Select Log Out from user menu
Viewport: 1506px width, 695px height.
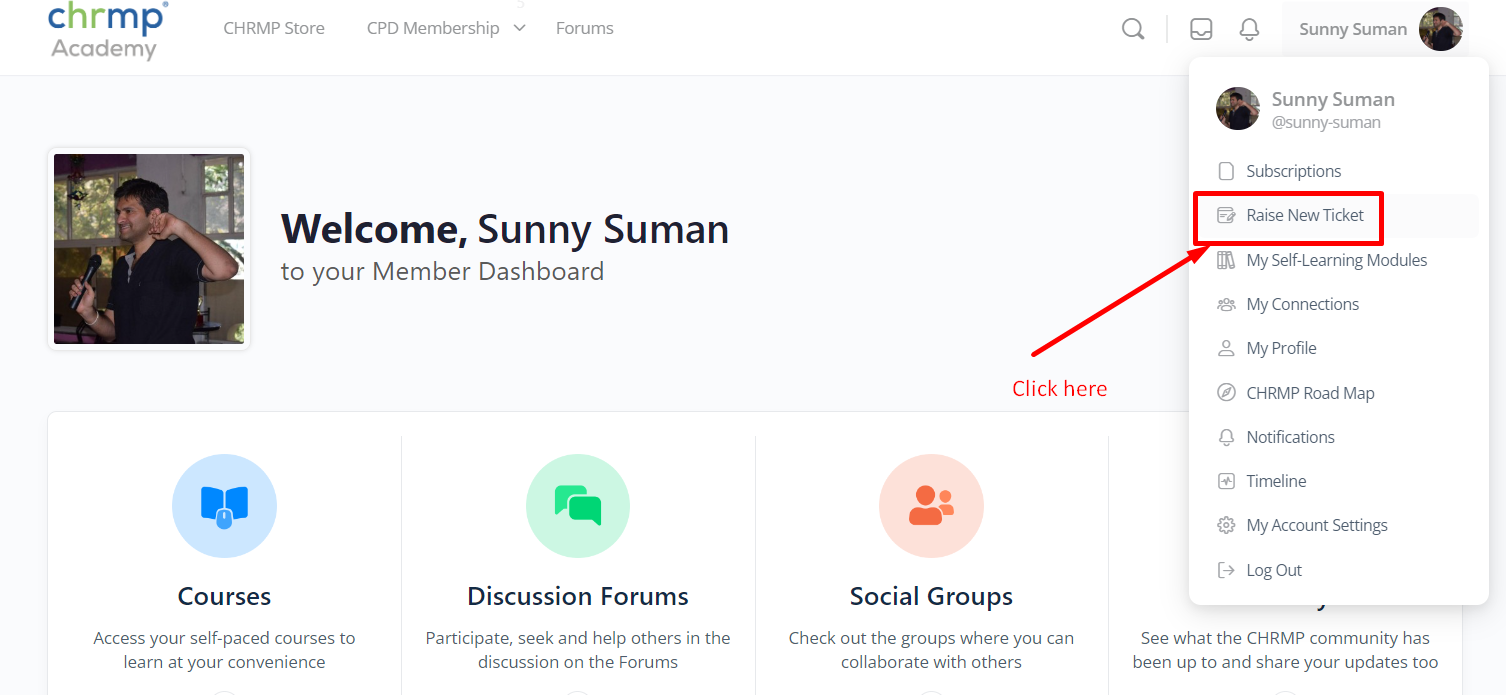click(x=1274, y=570)
